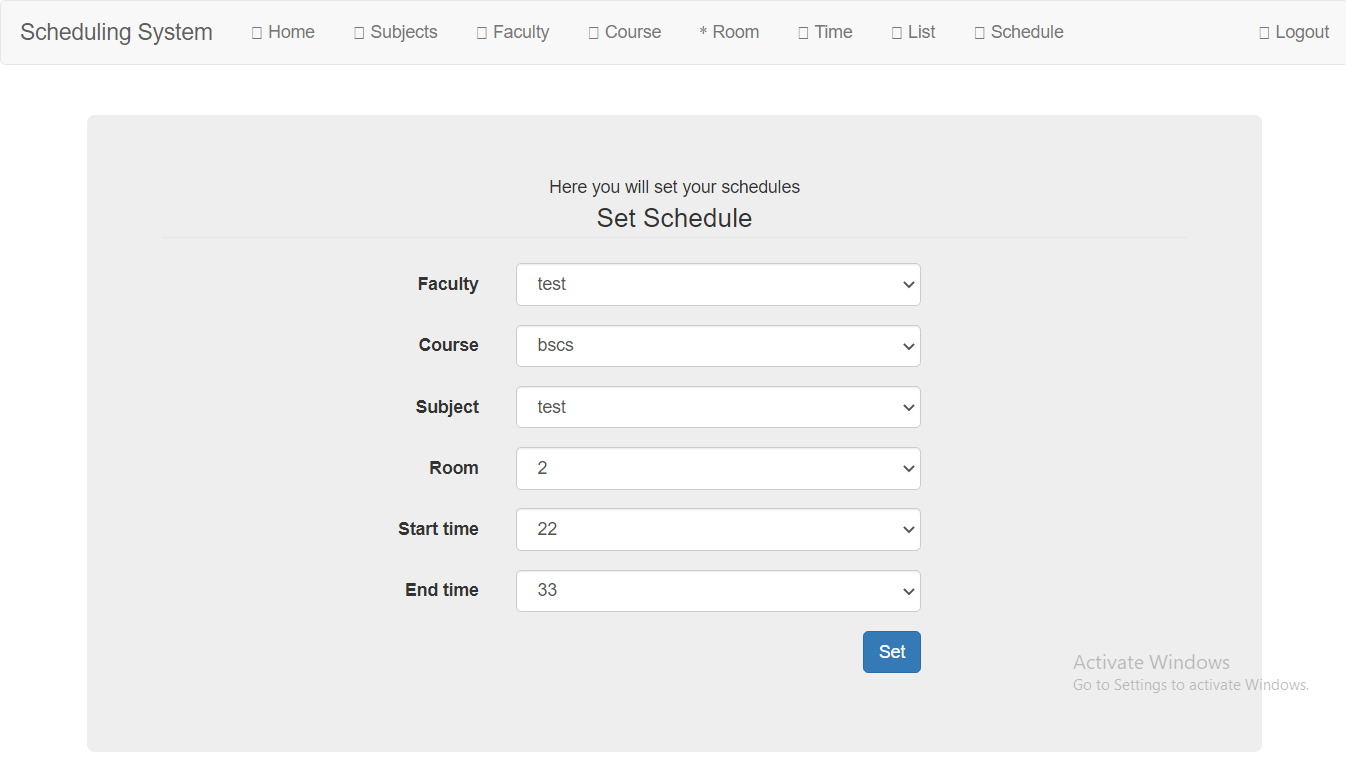Select the Logout menu item
The height and width of the screenshot is (764, 1346).
tap(1294, 31)
